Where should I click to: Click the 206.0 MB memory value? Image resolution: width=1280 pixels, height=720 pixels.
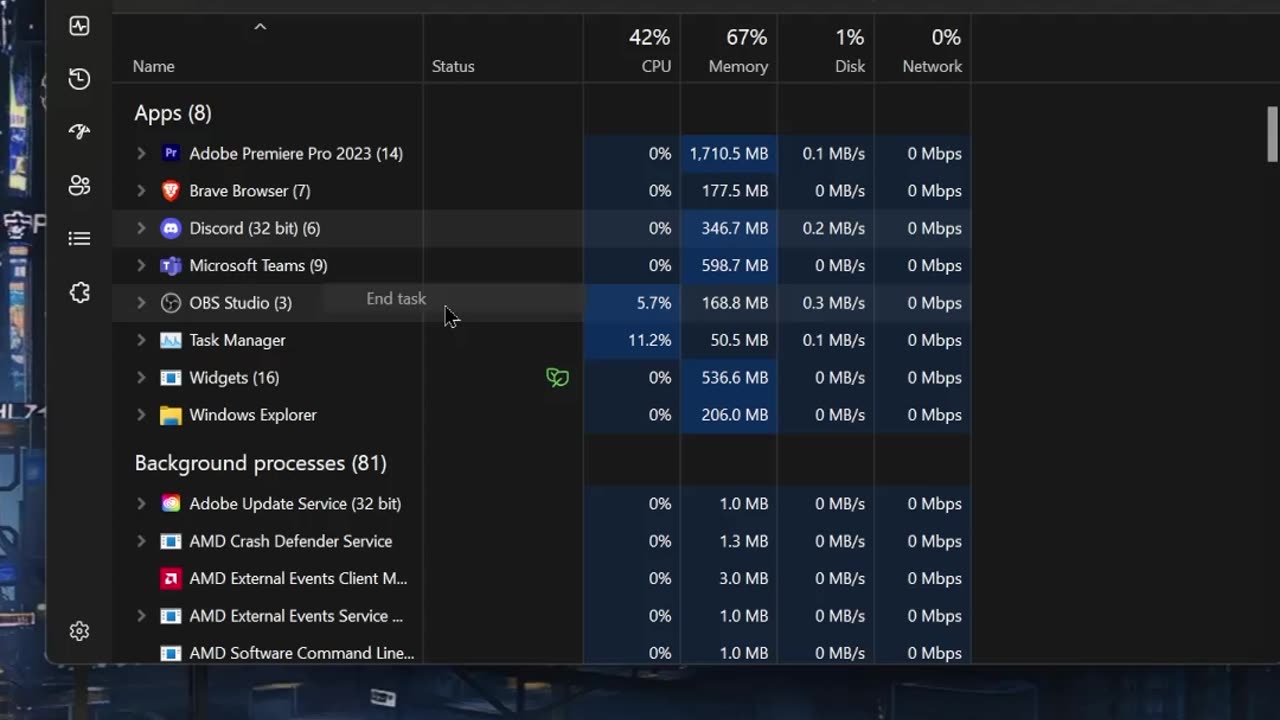[735, 415]
